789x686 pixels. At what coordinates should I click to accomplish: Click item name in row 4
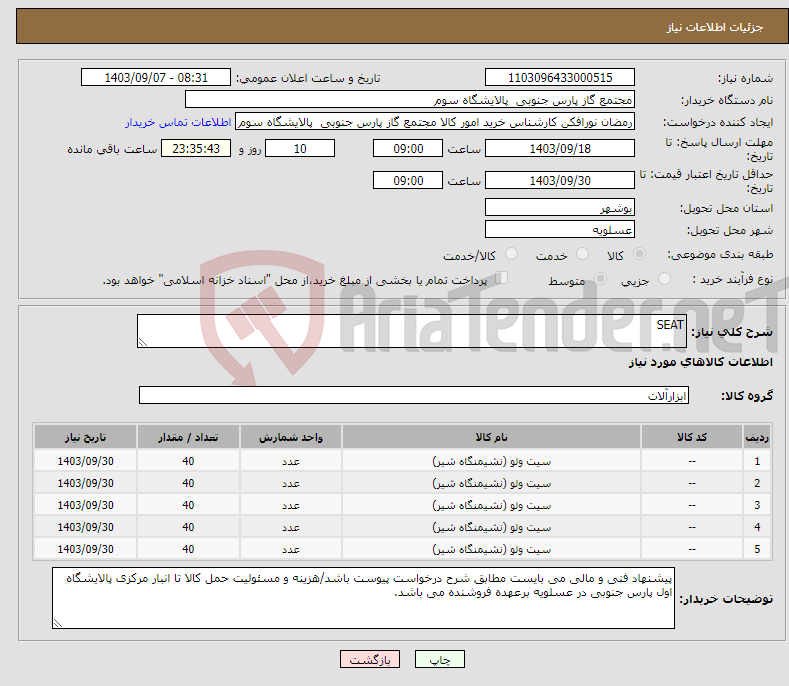pyautogui.click(x=491, y=527)
